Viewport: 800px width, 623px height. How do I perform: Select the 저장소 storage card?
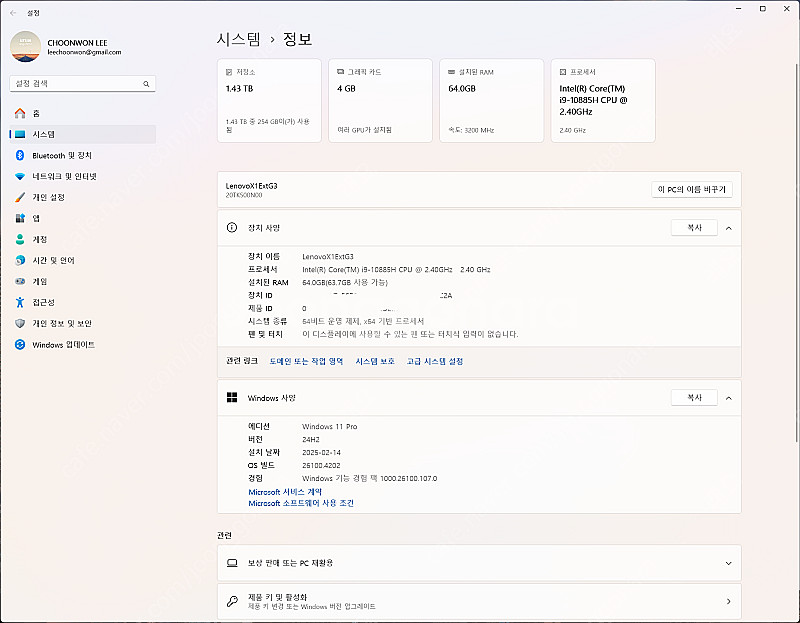269,101
